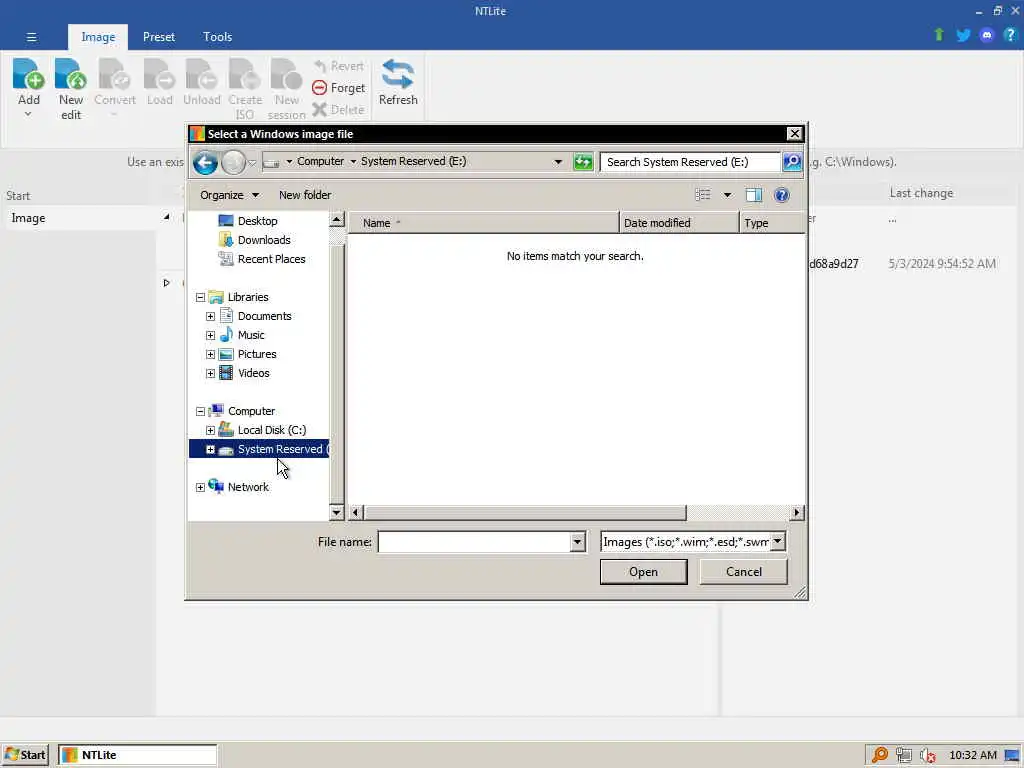1024x768 pixels.
Task: Switch to the Image ribbon tab
Action: [x=98, y=37]
